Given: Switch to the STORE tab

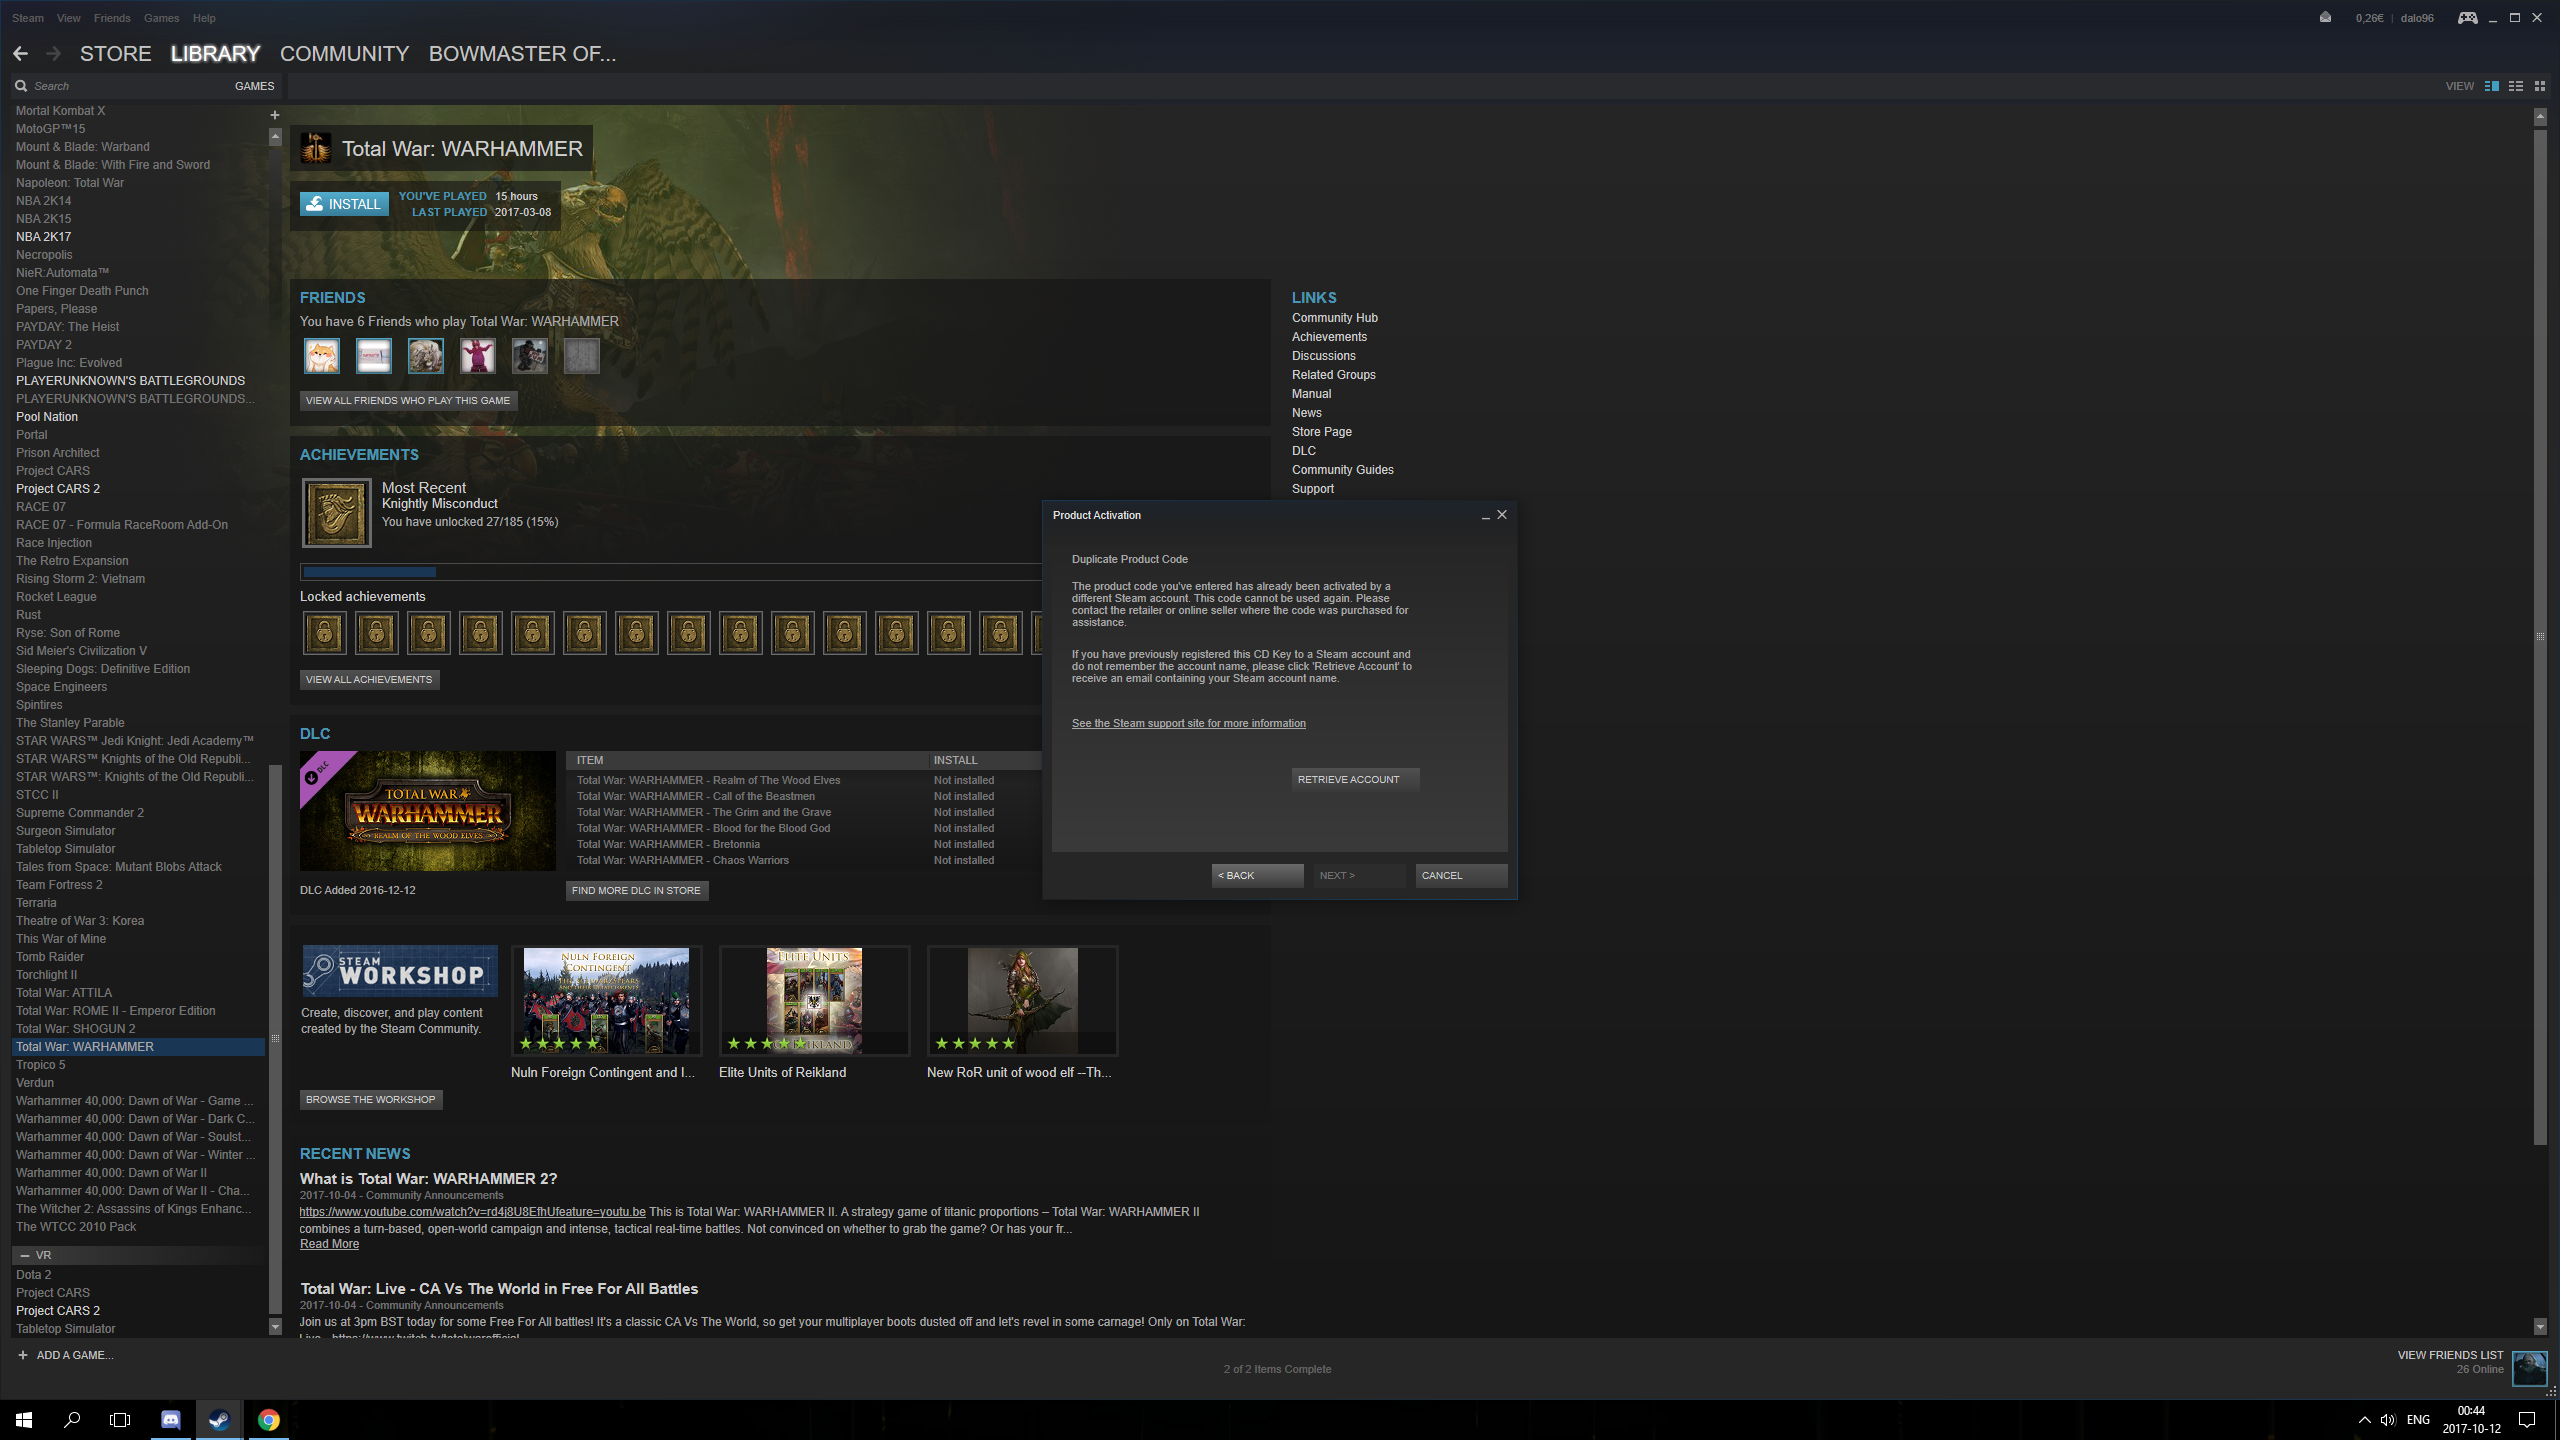Looking at the screenshot, I should tap(116, 54).
